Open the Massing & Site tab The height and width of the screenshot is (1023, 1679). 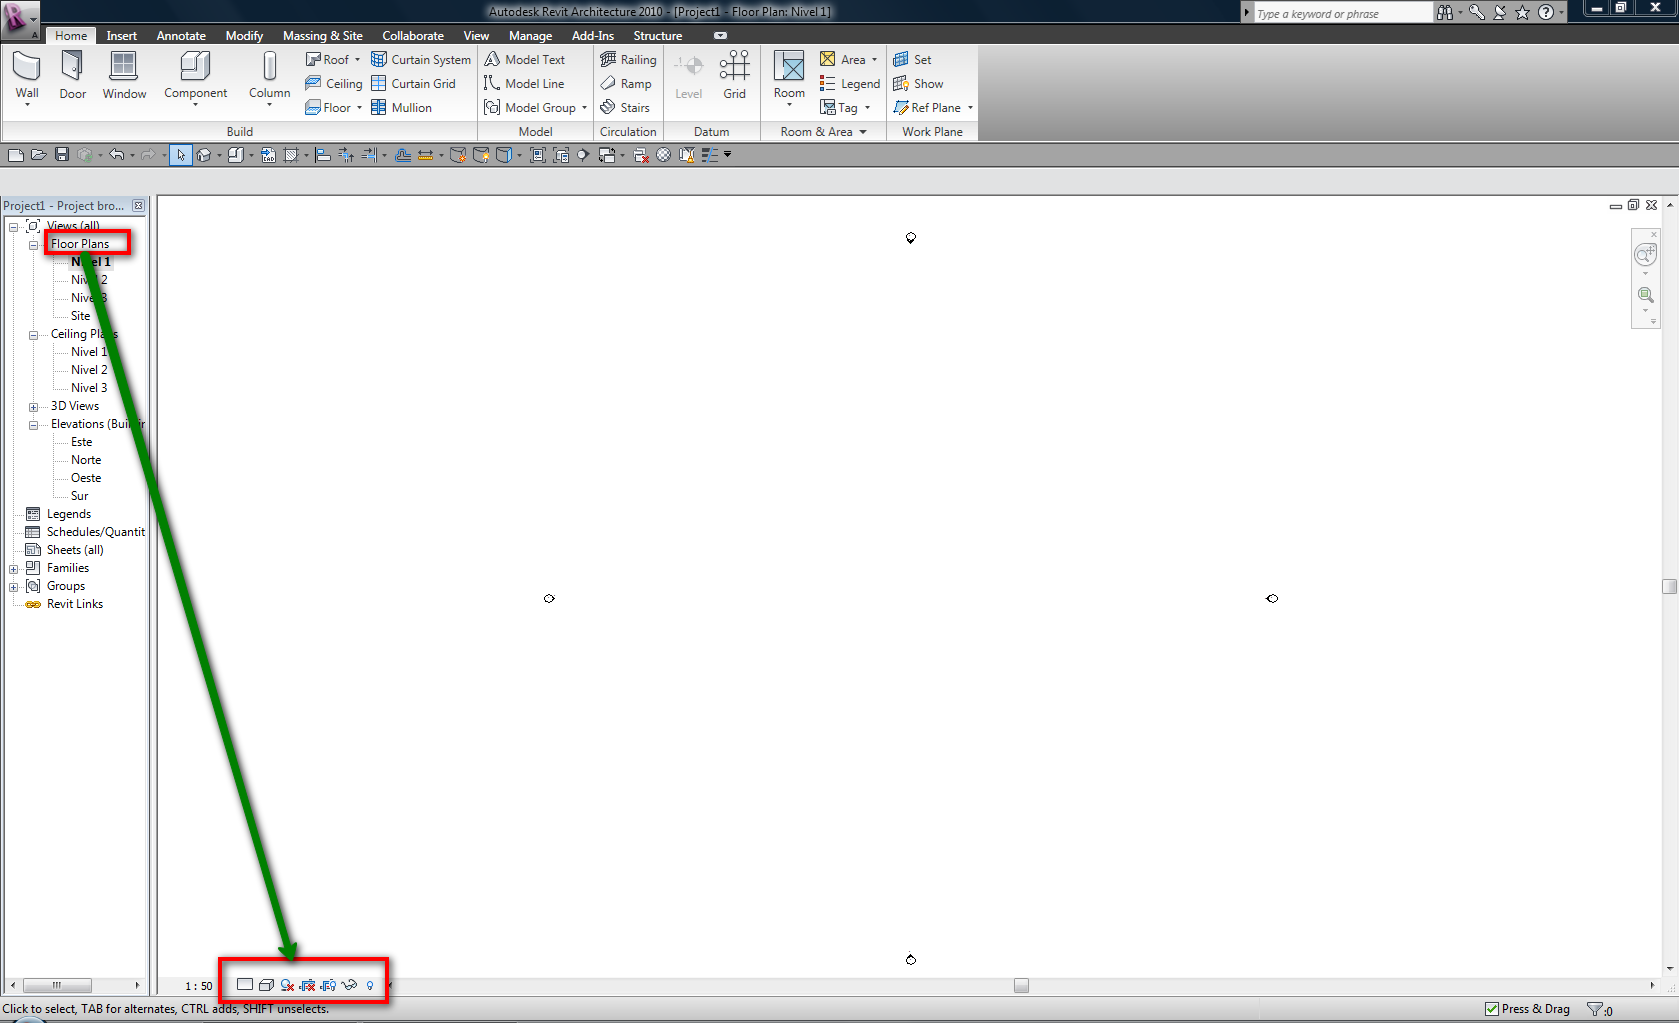coord(323,36)
